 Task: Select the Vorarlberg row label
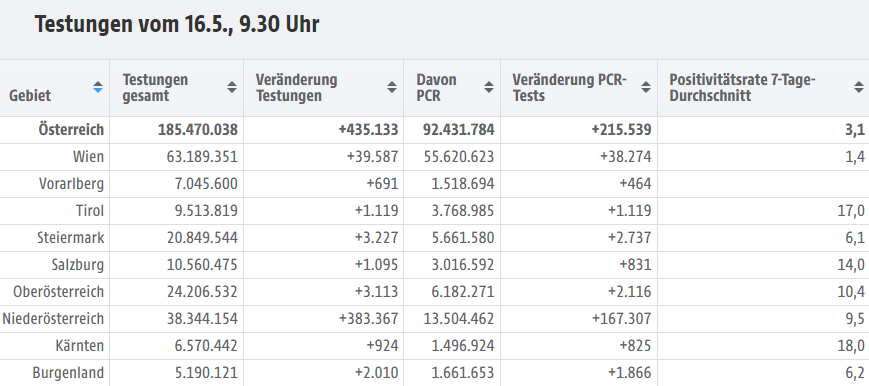tap(71, 184)
